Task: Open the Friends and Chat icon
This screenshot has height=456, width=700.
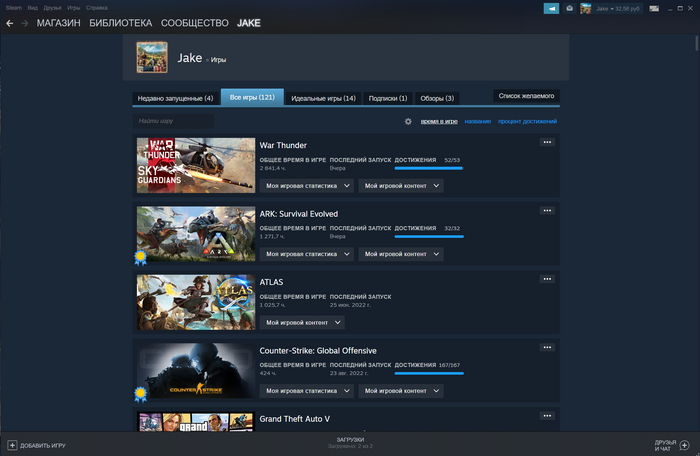Action: click(684, 444)
